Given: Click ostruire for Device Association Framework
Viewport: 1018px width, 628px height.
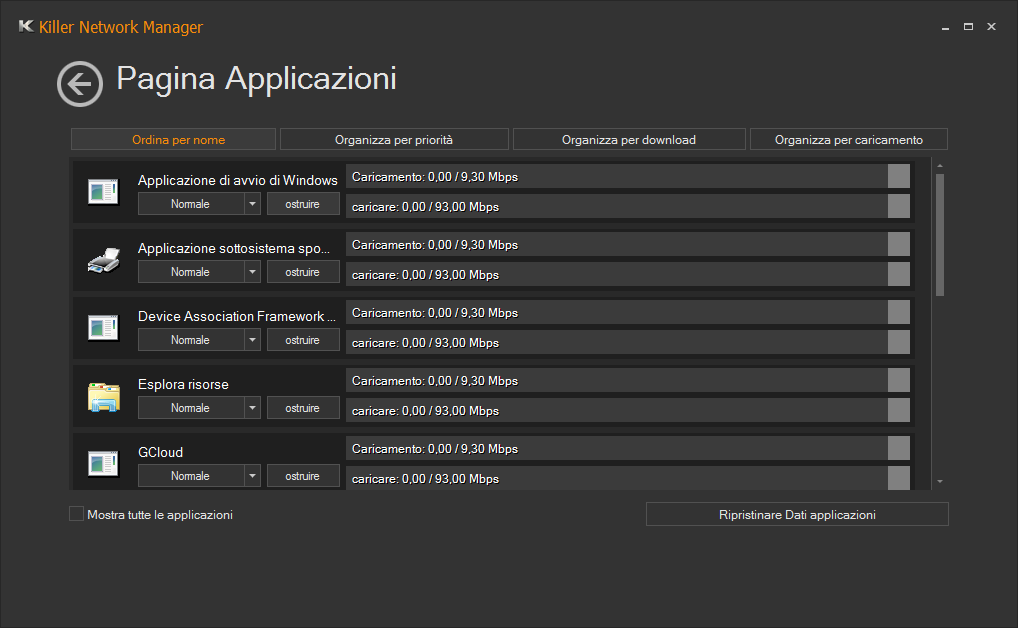Looking at the screenshot, I should [303, 340].
